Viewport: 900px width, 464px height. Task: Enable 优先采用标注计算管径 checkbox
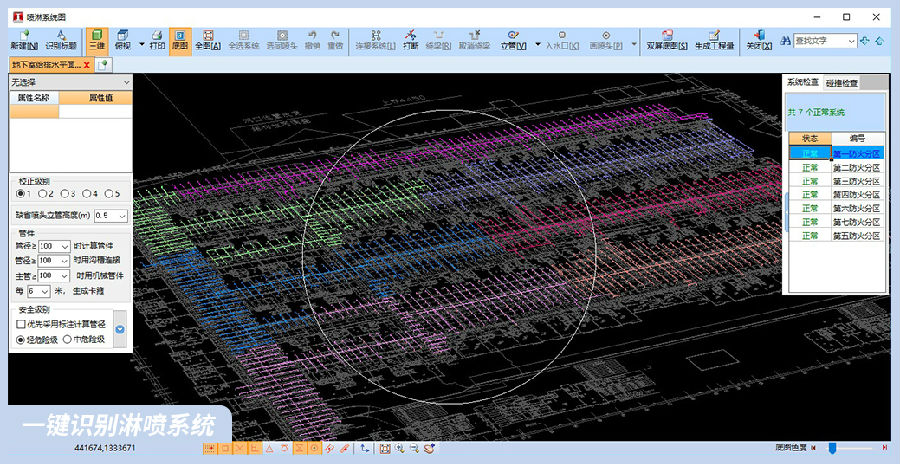click(x=21, y=324)
